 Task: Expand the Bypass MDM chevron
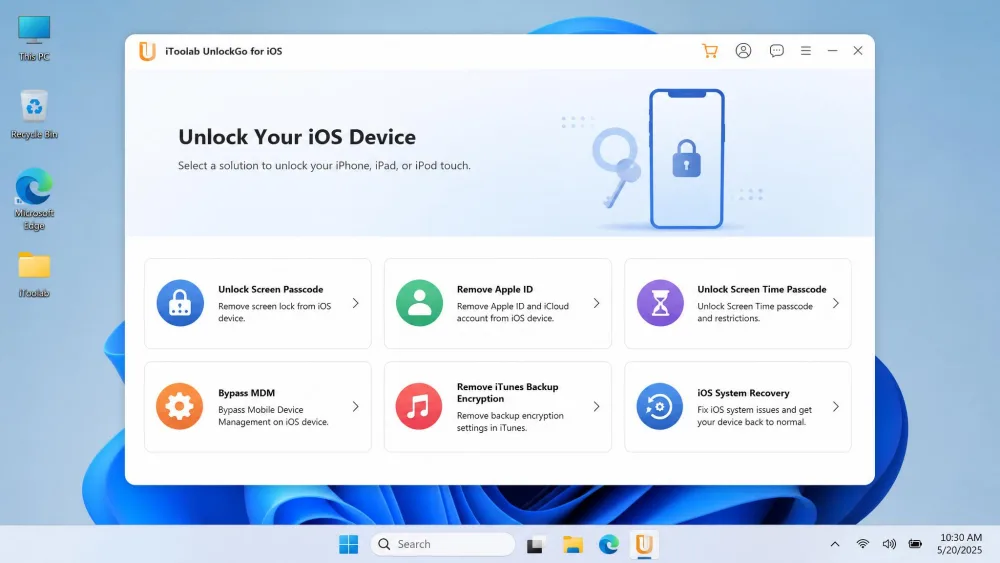(356, 407)
